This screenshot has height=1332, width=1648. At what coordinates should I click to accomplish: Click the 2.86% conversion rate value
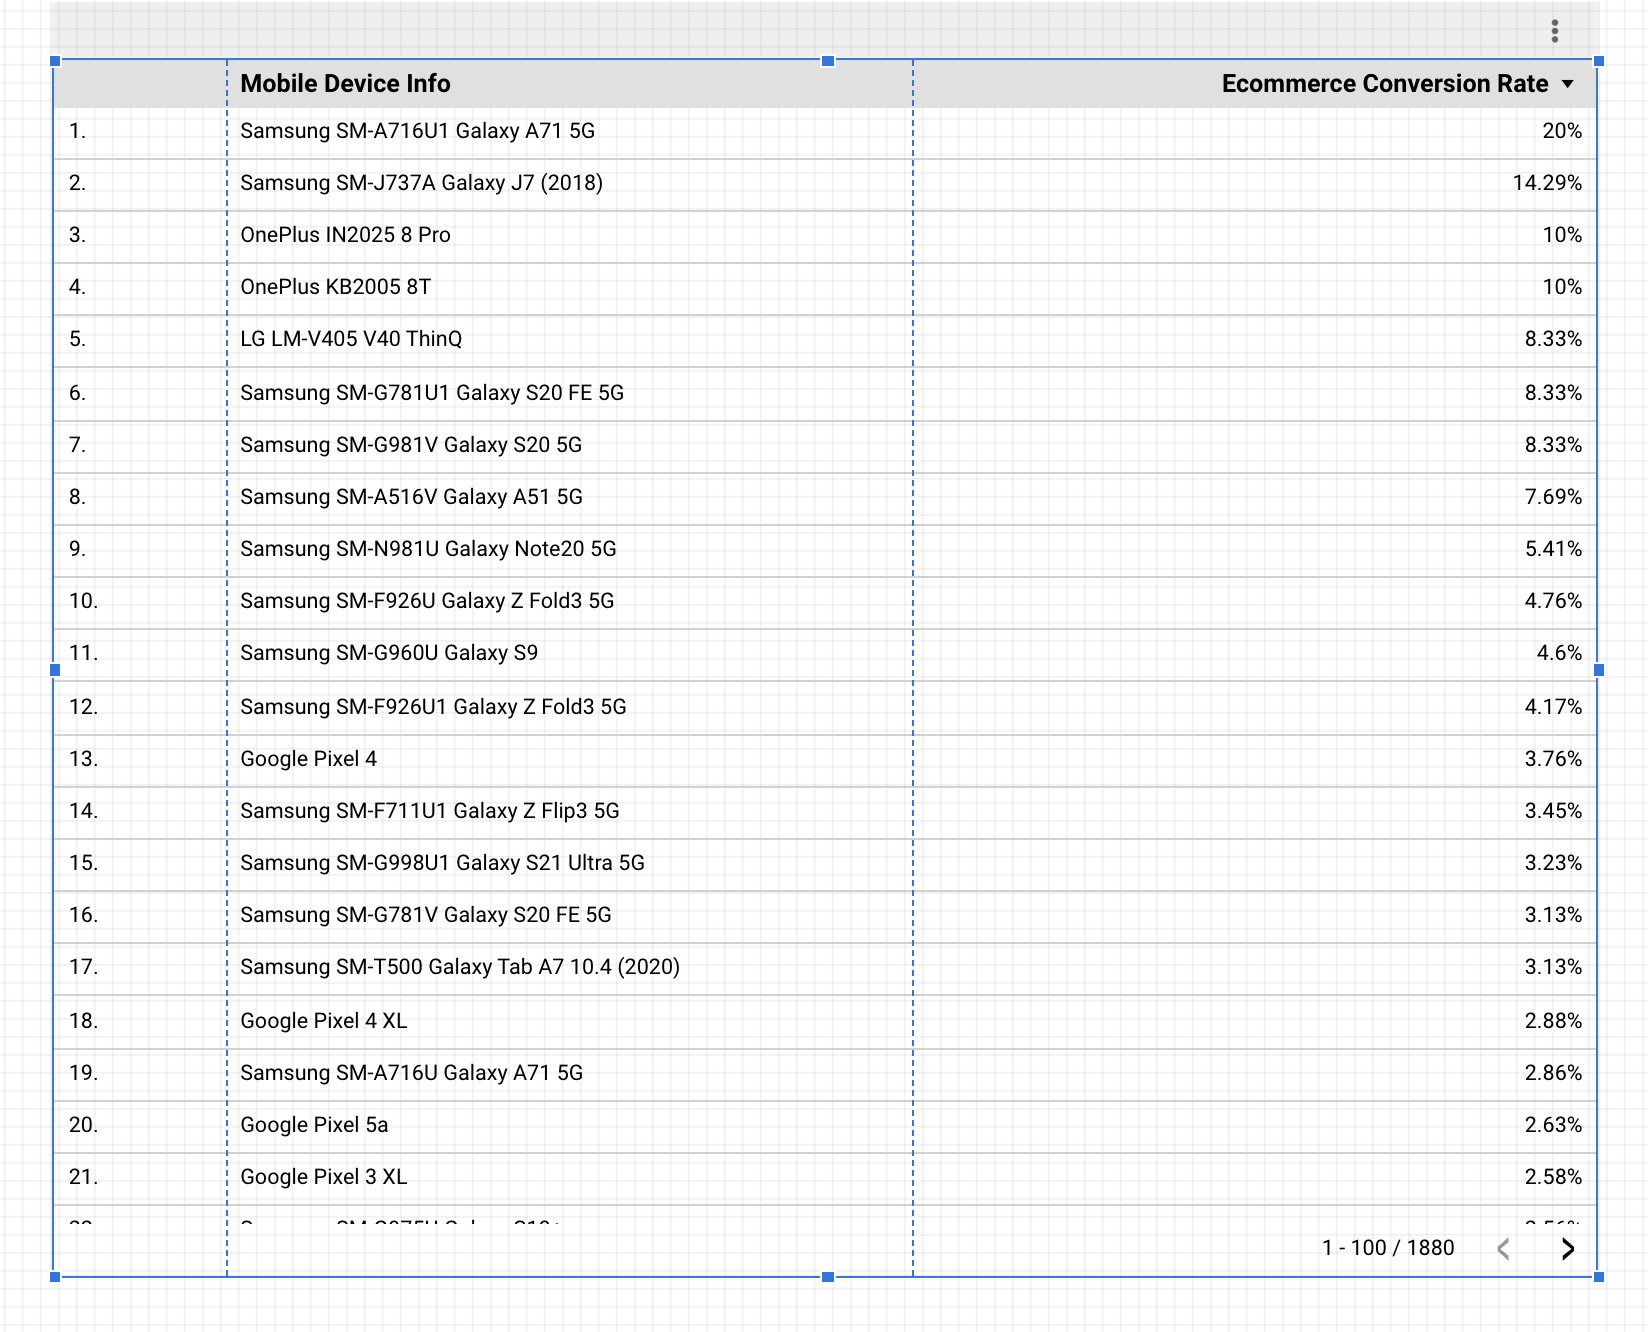click(1553, 1074)
